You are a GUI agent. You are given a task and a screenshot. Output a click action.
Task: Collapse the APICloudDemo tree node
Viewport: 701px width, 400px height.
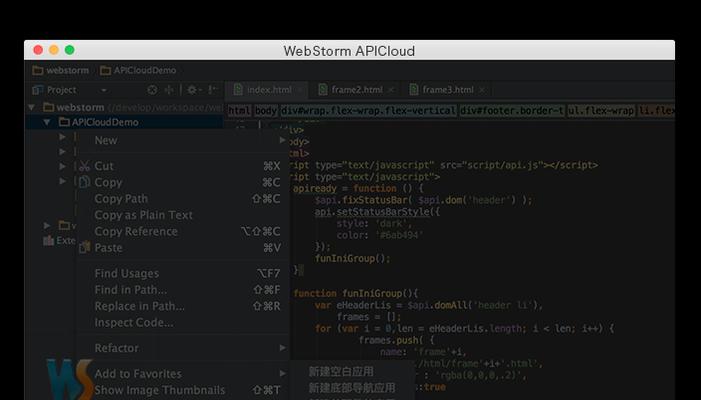46,122
